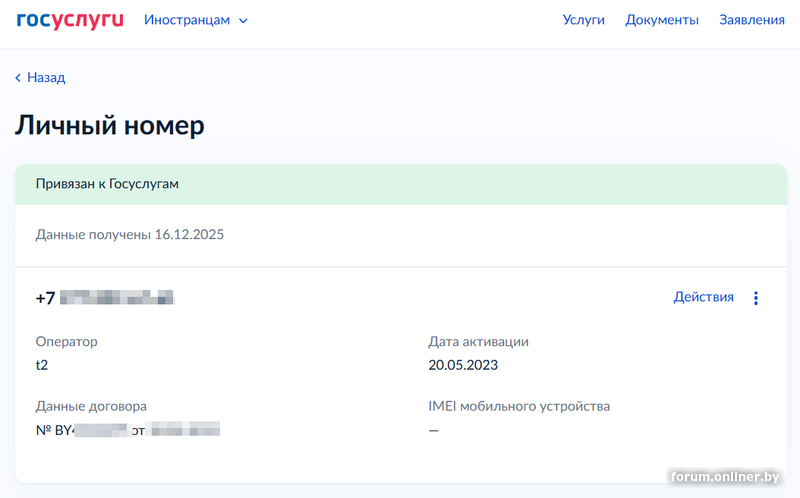Screen dimensions: 800x498
Task: Click the green Привязан к Госуслугам banner
Action: pyautogui.click(x=400, y=185)
